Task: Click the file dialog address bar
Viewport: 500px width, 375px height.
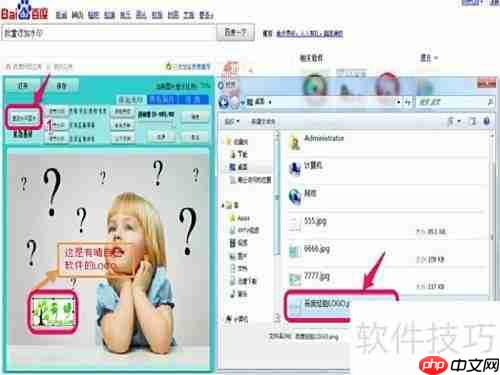Action: tap(322, 102)
